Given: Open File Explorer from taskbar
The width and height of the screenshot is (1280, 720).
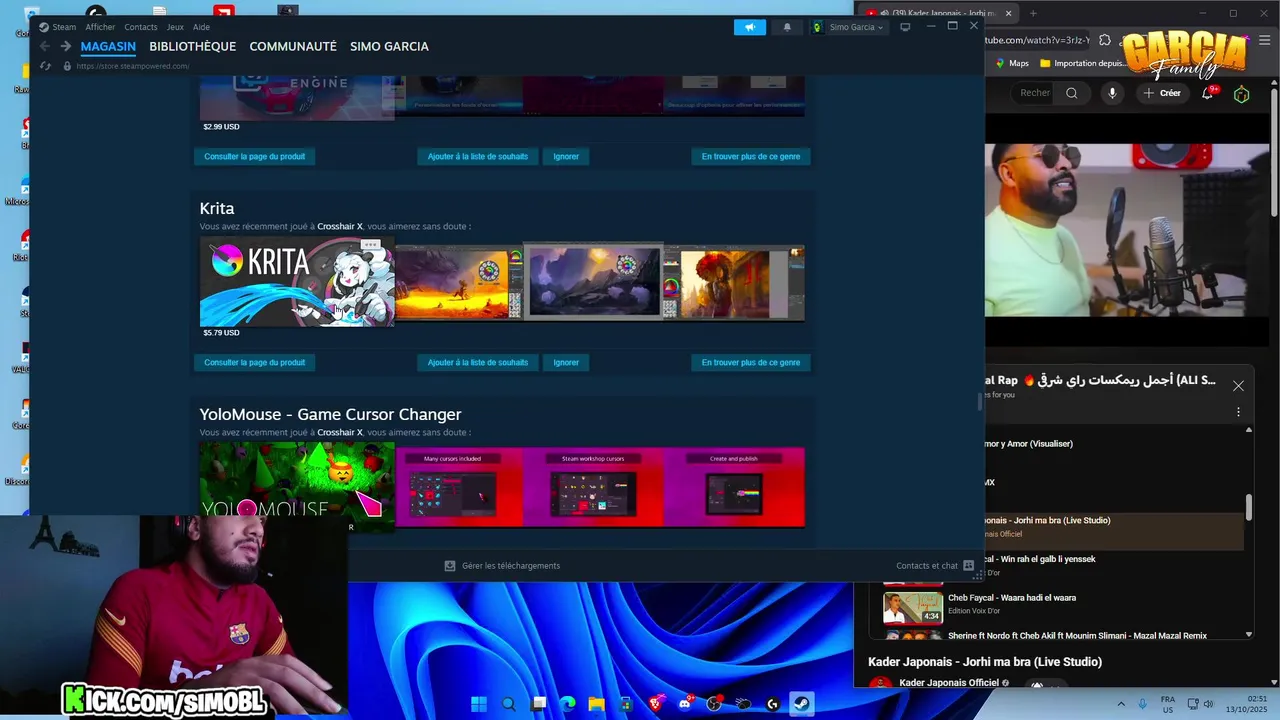Looking at the screenshot, I should (x=596, y=704).
